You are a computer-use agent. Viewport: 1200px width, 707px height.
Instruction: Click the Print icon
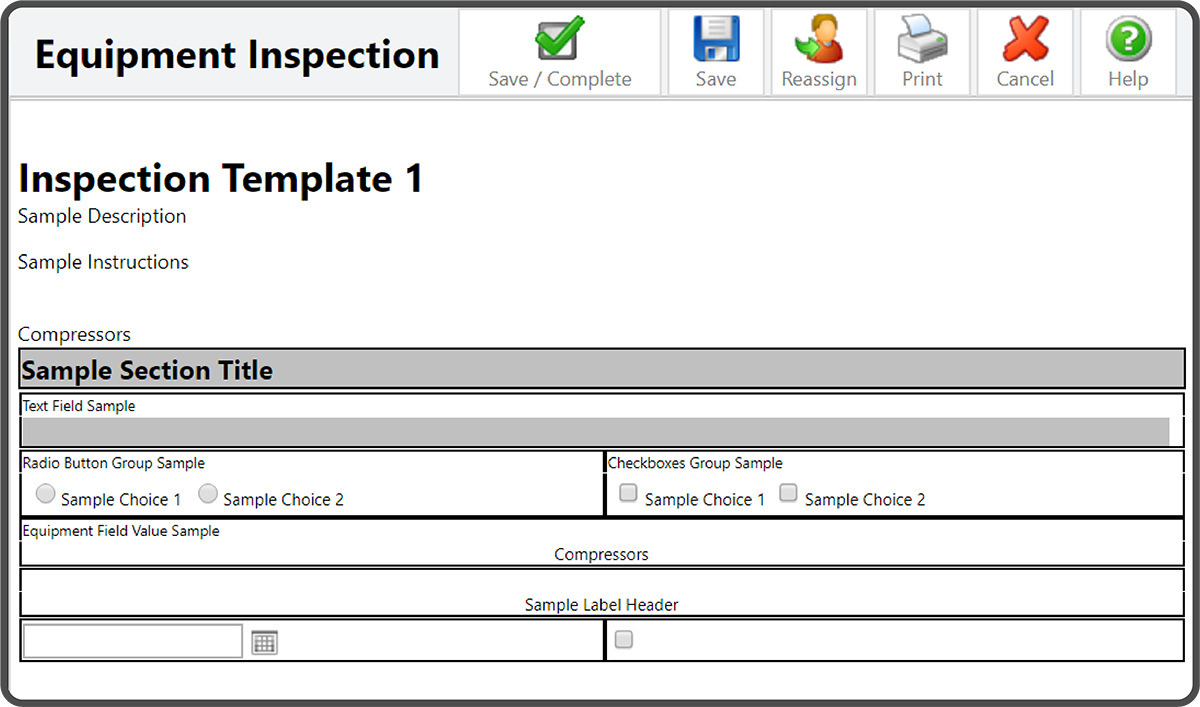921,39
